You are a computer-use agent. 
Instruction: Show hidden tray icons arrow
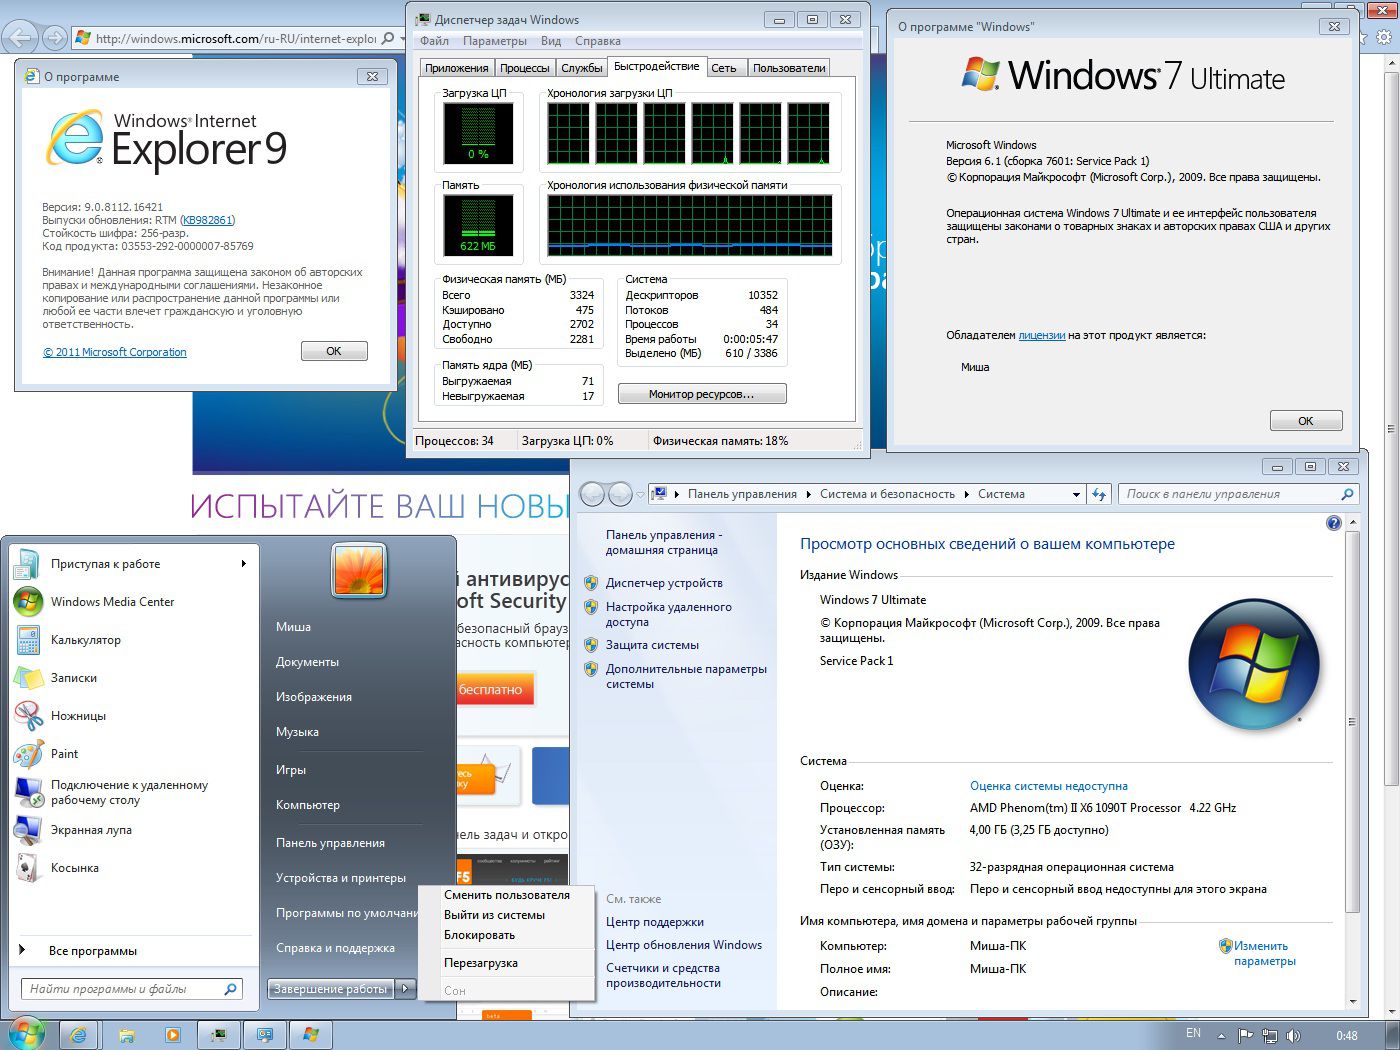[x=1221, y=1036]
